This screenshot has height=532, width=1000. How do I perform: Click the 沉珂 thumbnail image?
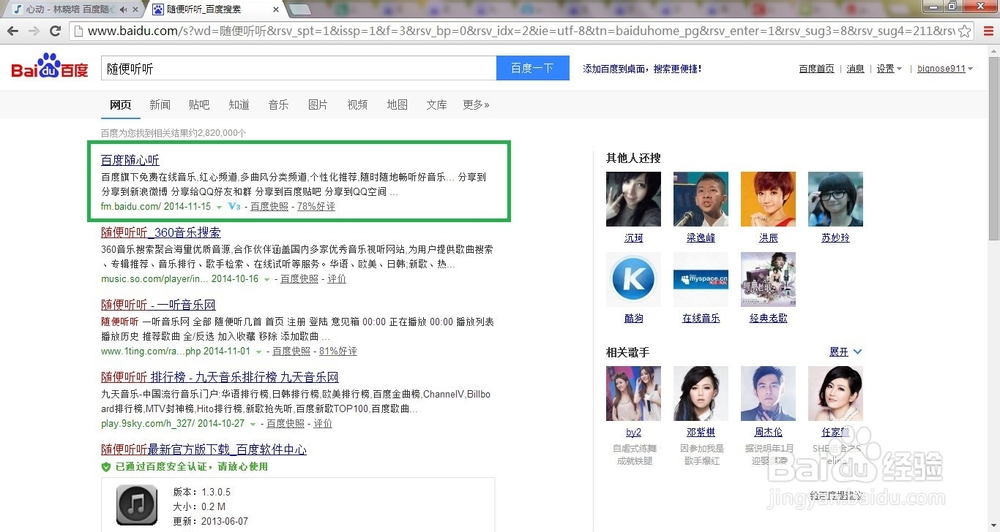[633, 199]
